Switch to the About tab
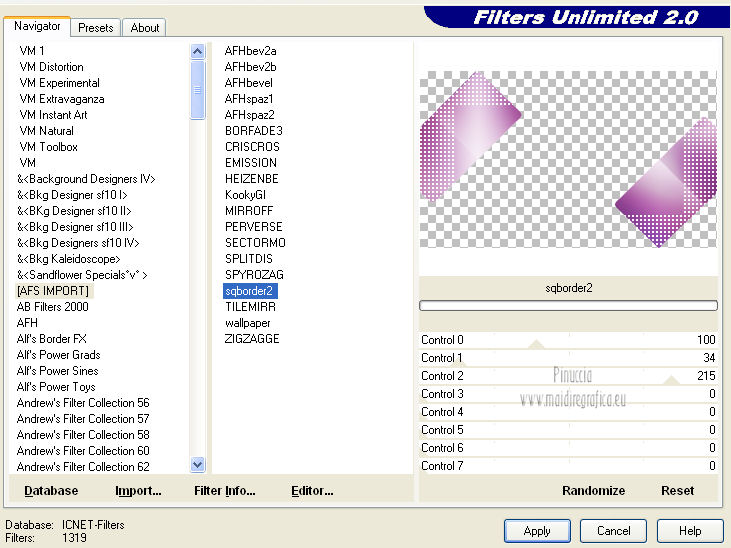 tap(145, 28)
